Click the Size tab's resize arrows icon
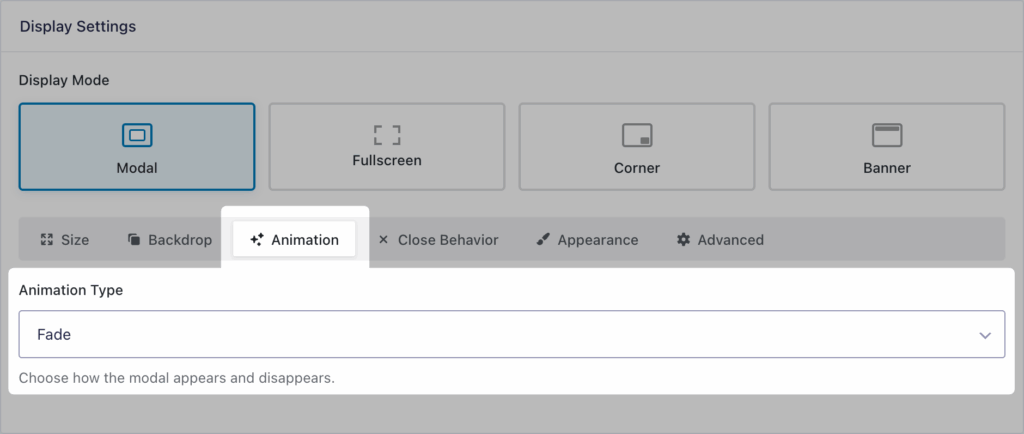This screenshot has height=434, width=1024. 46,240
